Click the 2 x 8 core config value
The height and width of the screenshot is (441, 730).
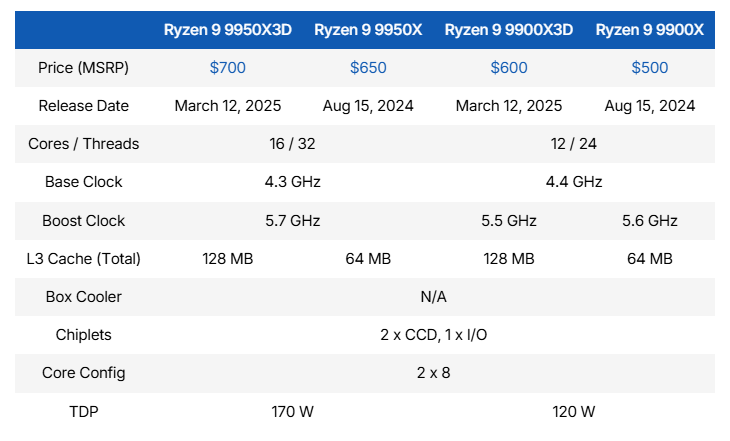(433, 373)
